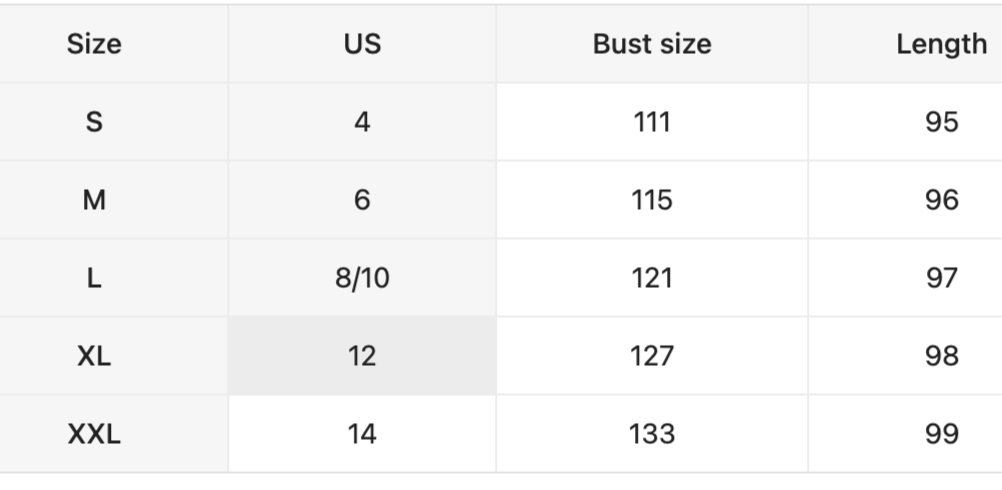Click the US size 8/10 cell
1002x490 pixels.
tap(361, 278)
